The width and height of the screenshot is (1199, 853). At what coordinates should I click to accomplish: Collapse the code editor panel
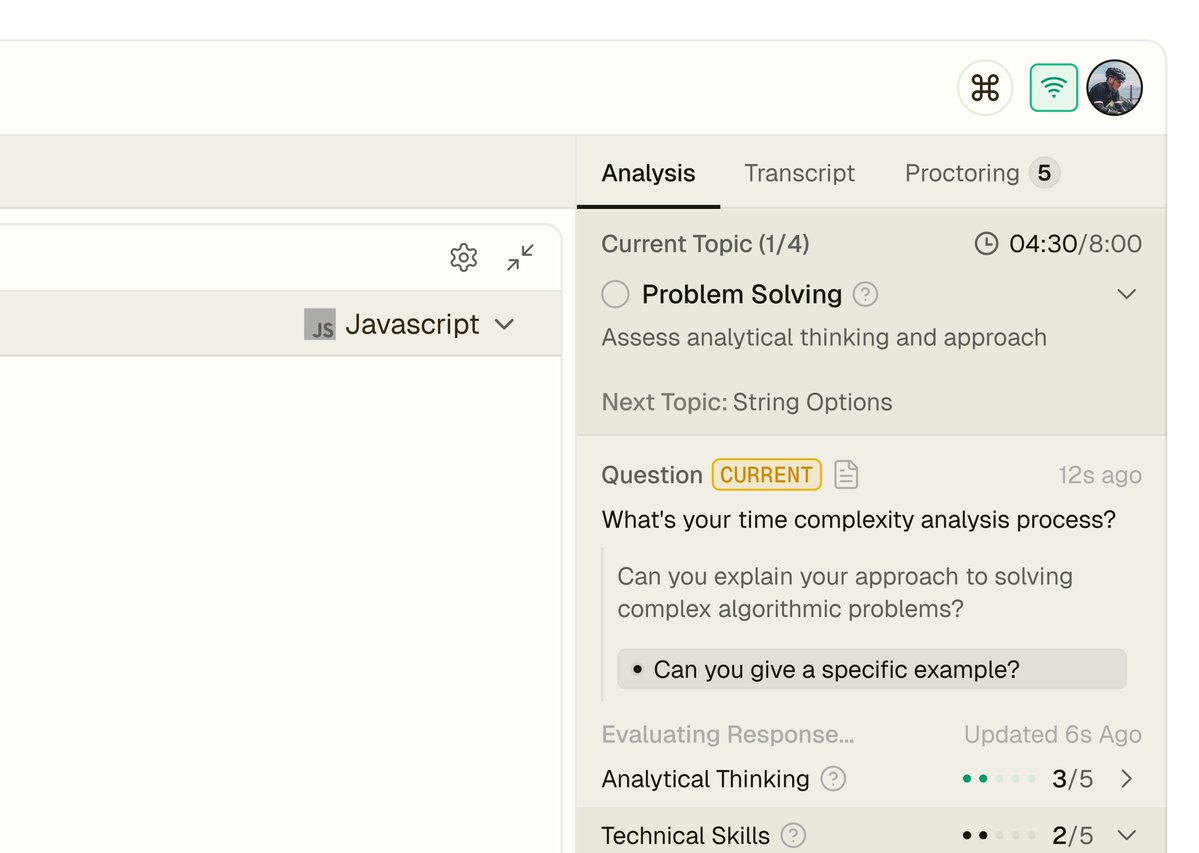point(520,258)
